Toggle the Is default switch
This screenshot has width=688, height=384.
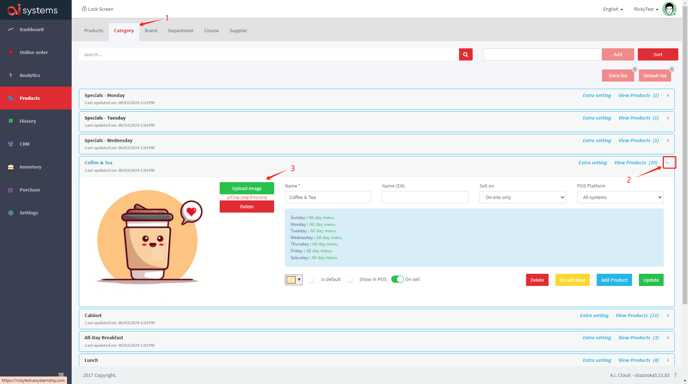point(312,279)
